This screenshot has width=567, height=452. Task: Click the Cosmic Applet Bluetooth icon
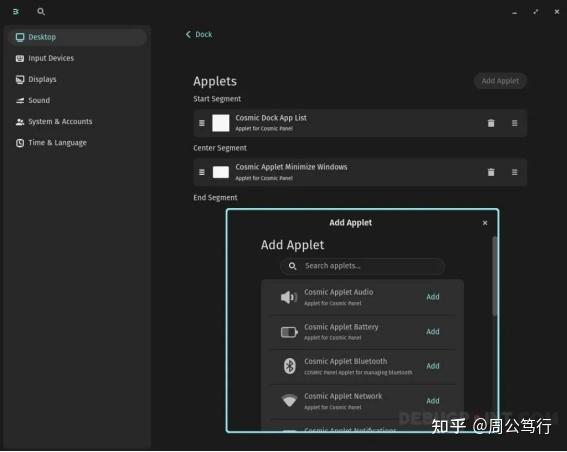(x=289, y=366)
